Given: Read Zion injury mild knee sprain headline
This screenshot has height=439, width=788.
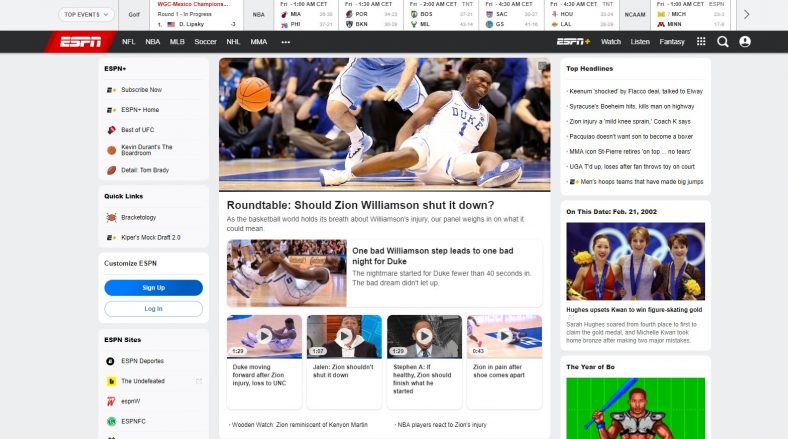Looking at the screenshot, I should (630, 122).
